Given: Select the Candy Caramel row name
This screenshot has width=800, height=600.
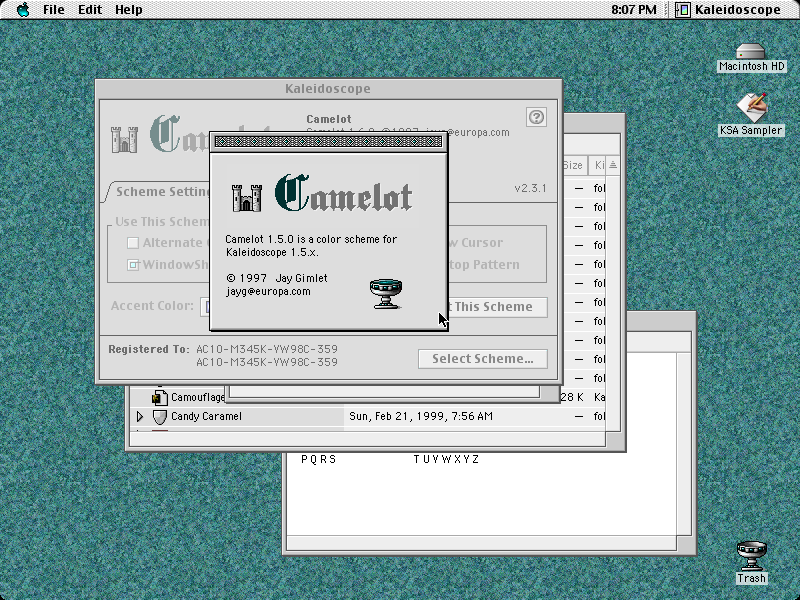Looking at the screenshot, I should pos(206,416).
